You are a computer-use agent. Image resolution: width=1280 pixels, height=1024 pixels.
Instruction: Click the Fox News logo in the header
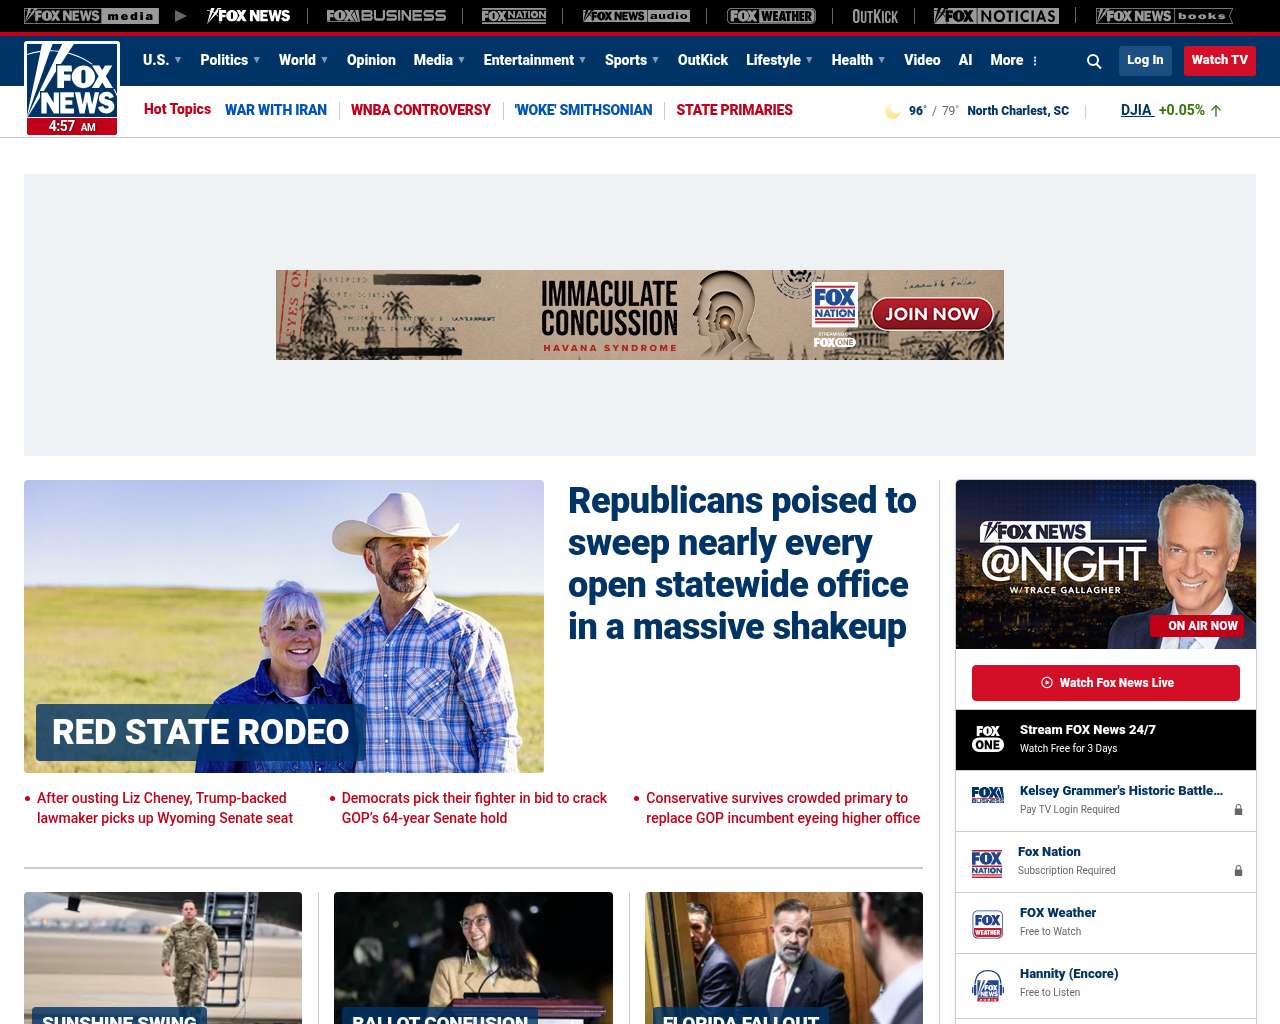click(72, 88)
